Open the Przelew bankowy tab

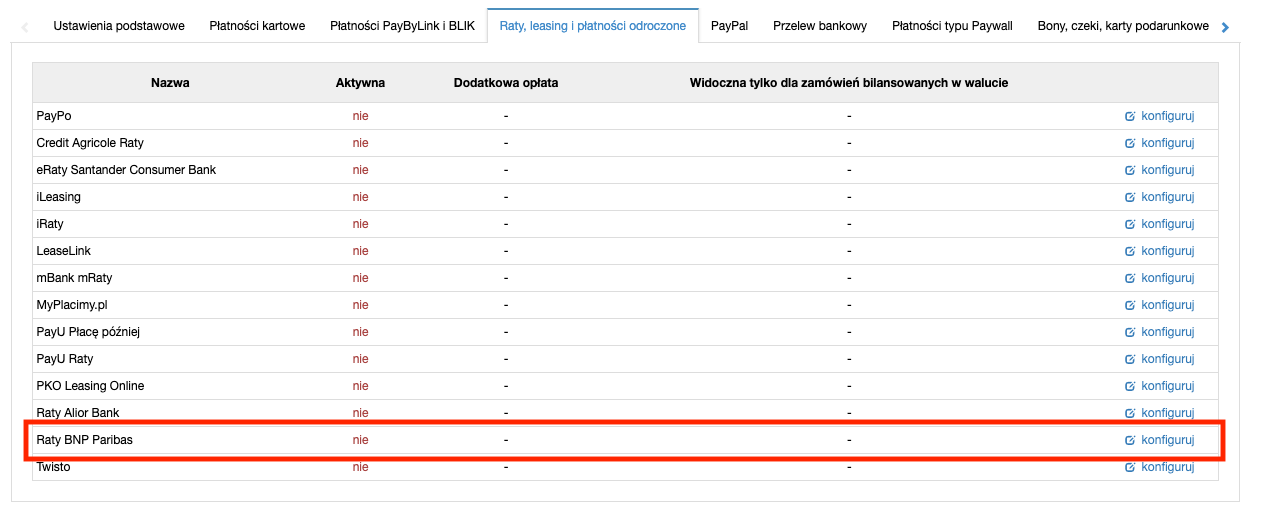coord(820,26)
